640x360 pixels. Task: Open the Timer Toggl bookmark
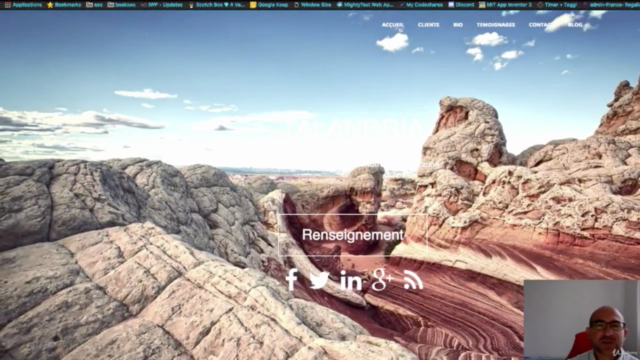[x=557, y=5]
